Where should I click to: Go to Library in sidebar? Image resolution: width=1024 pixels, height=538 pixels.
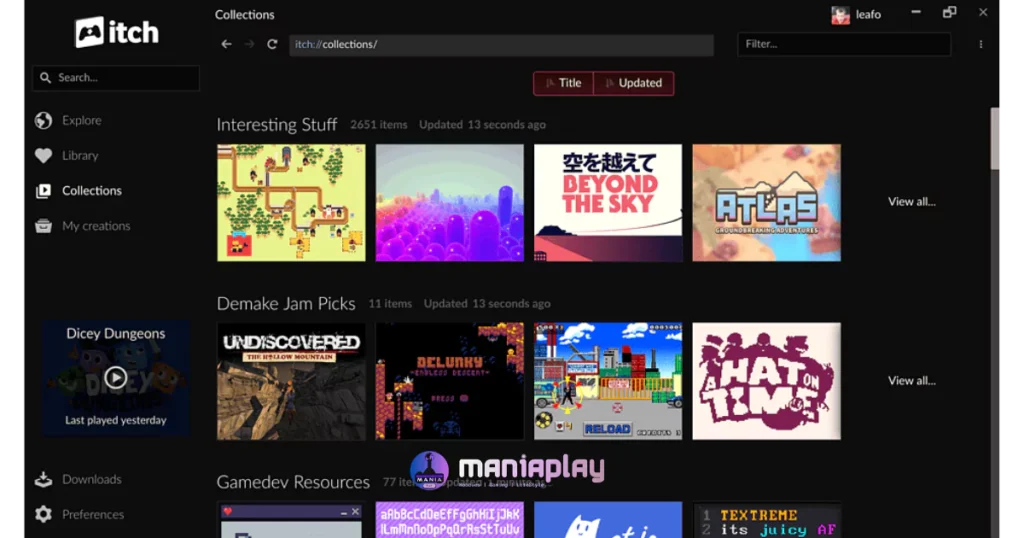(x=80, y=155)
